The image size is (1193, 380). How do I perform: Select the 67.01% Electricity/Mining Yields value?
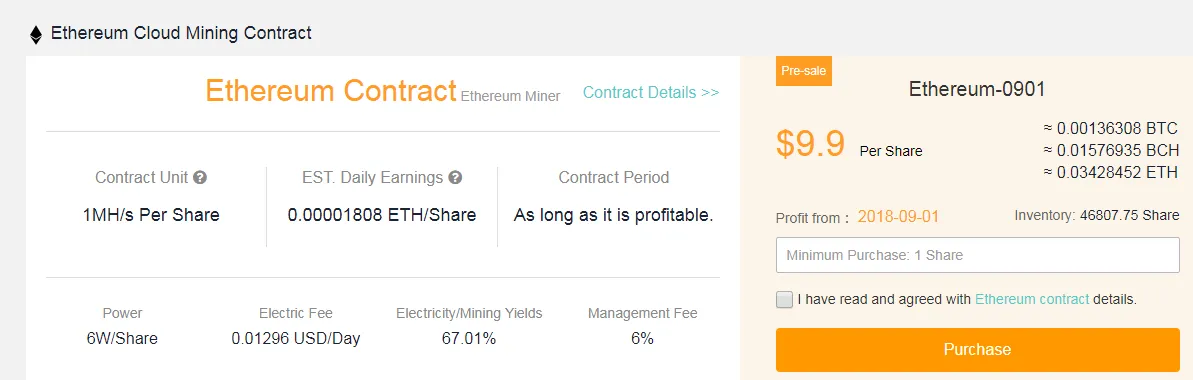point(469,339)
